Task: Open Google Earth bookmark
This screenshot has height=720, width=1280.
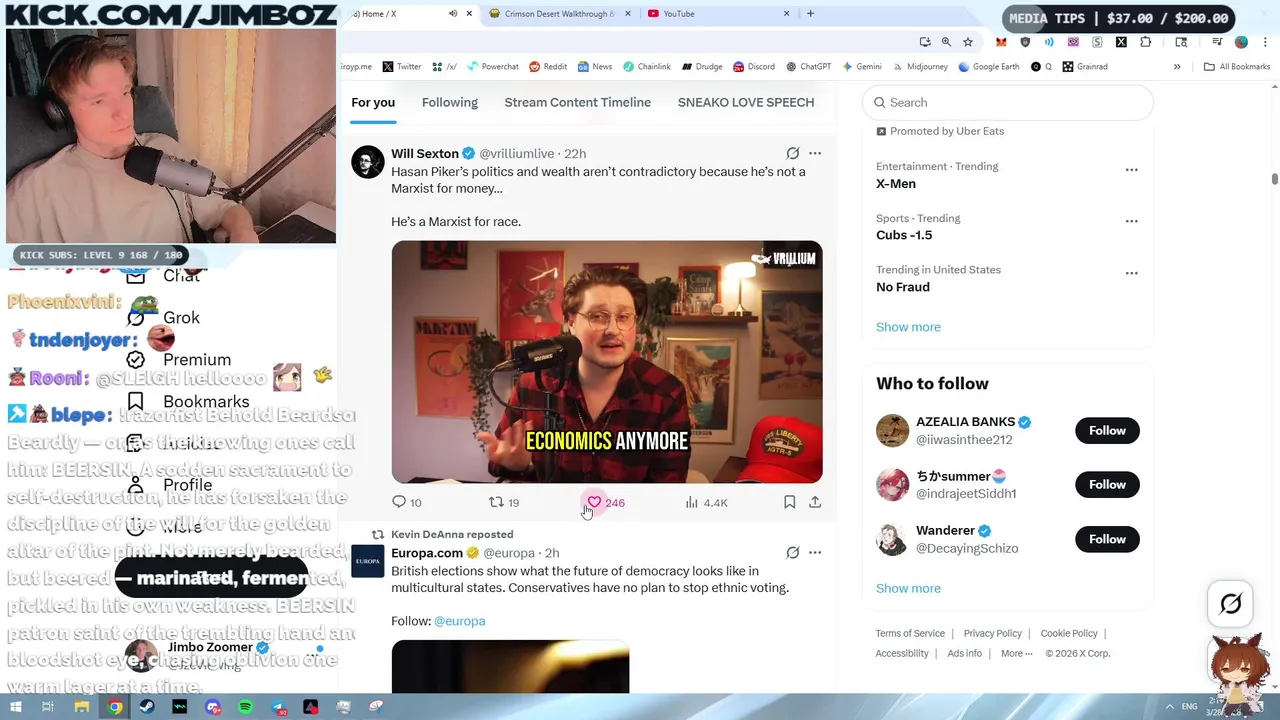Action: point(988,67)
